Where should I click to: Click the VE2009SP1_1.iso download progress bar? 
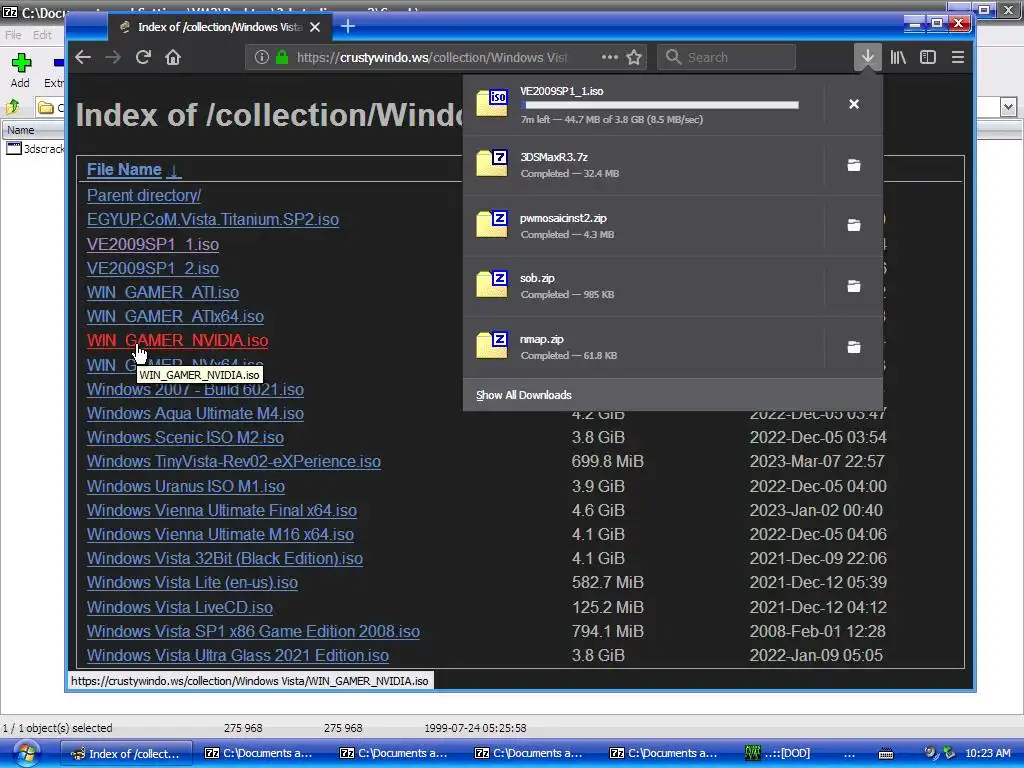pos(660,104)
